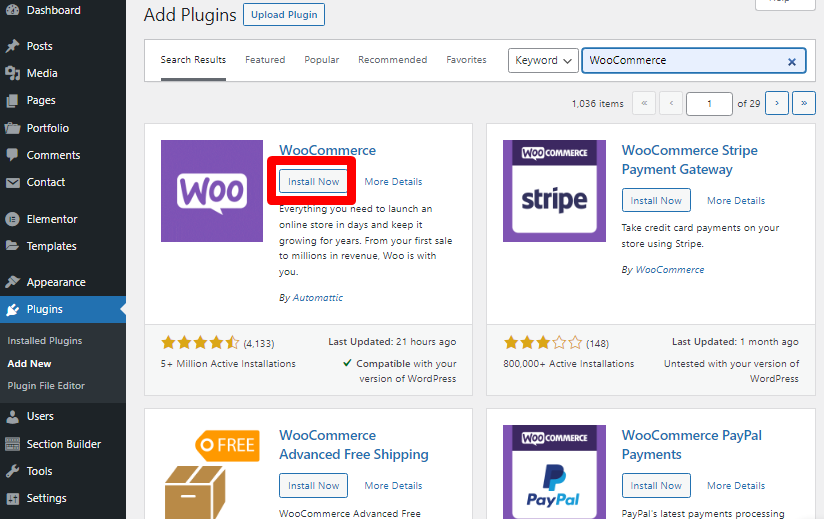The width and height of the screenshot is (824, 519).
Task: Click the Media library icon
Action: [12, 73]
